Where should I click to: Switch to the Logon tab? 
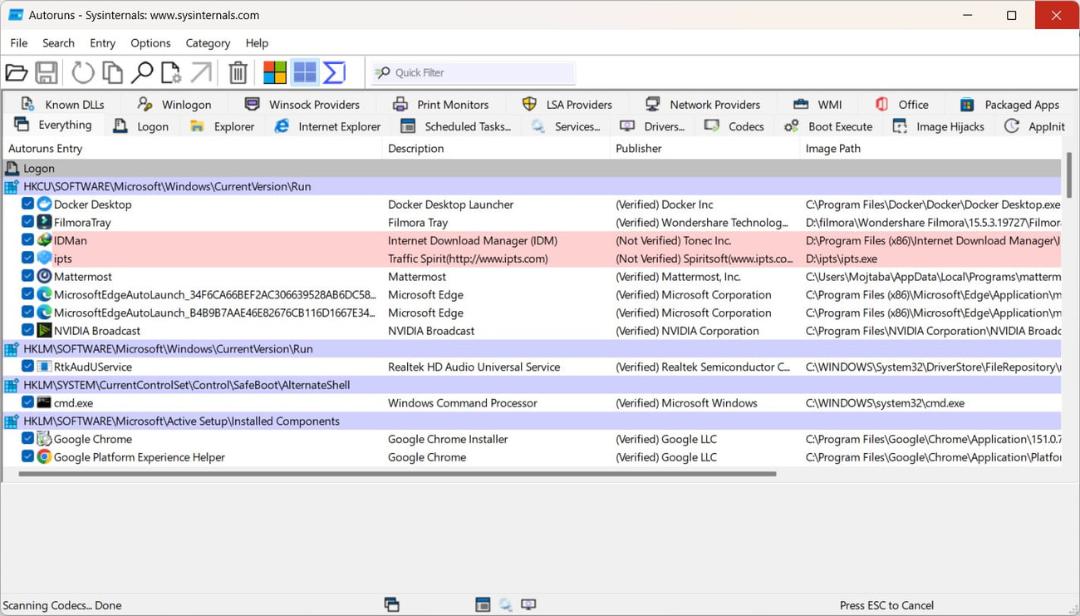pos(141,126)
